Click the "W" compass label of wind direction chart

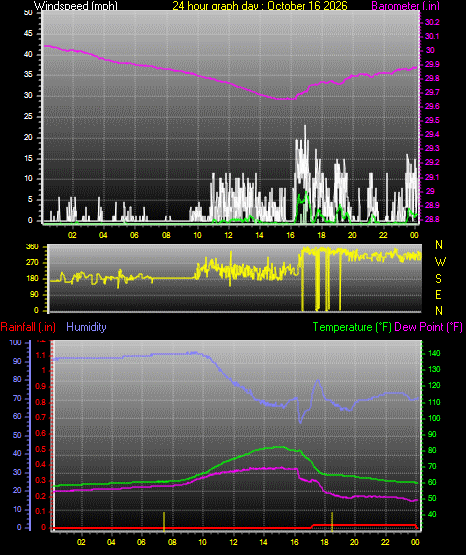pyautogui.click(x=440, y=262)
